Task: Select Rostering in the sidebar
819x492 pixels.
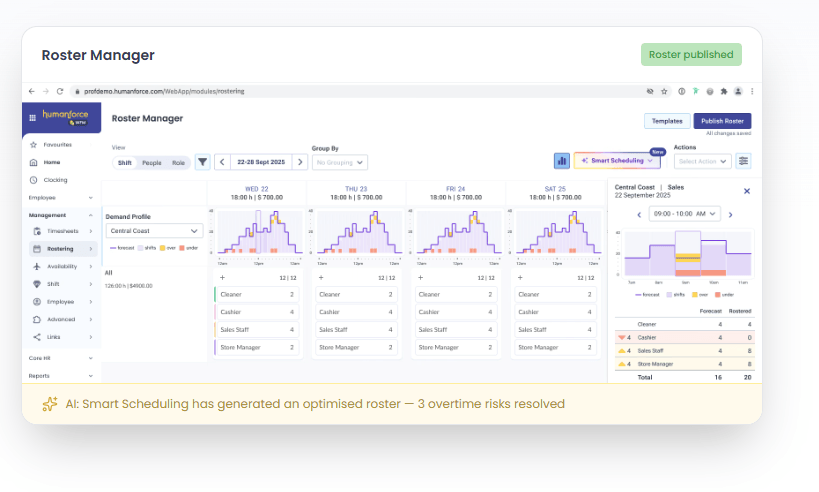Action: coord(63,249)
